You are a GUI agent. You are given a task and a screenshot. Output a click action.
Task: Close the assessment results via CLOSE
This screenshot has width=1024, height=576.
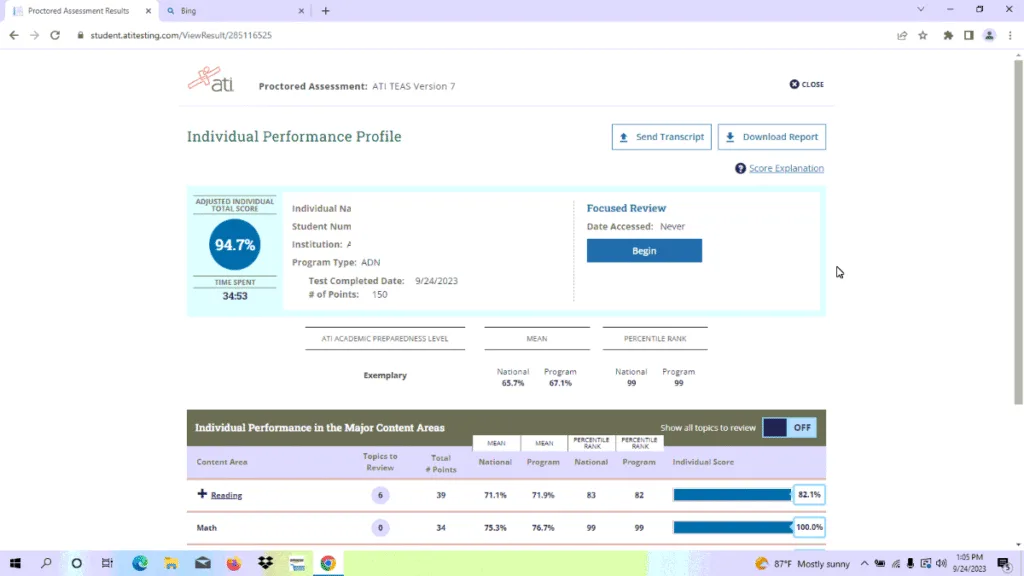pos(806,85)
